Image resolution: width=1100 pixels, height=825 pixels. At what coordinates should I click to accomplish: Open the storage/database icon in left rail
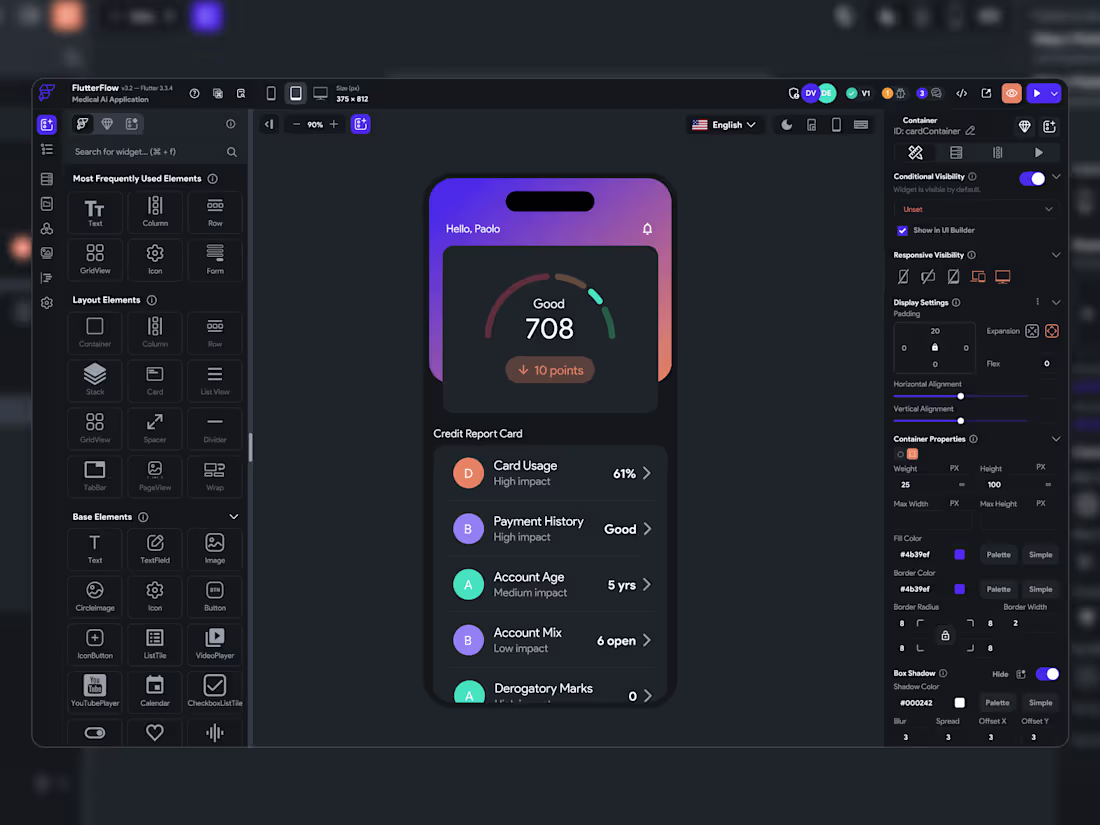pos(47,179)
